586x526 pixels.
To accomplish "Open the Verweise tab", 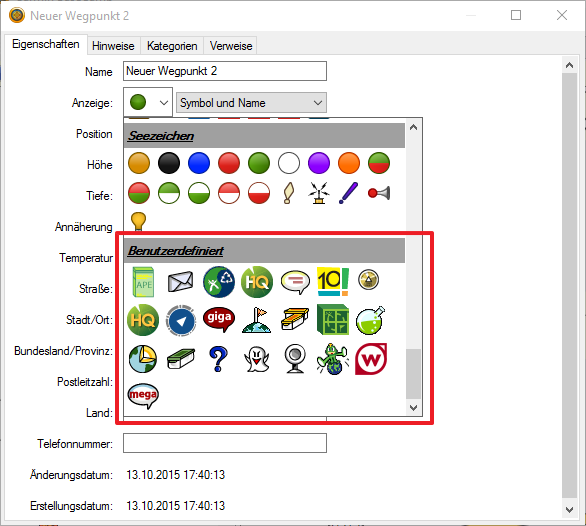I will click(231, 46).
